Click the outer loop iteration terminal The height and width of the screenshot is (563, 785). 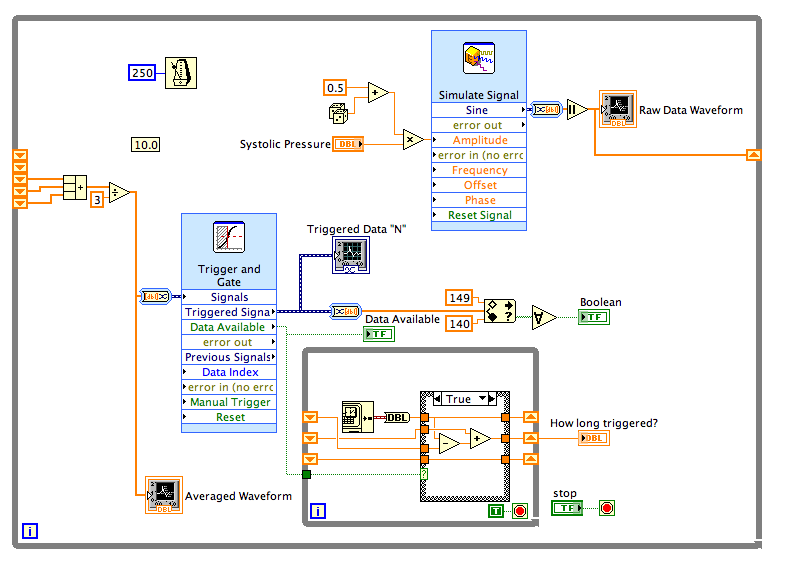pyautogui.click(x=30, y=531)
